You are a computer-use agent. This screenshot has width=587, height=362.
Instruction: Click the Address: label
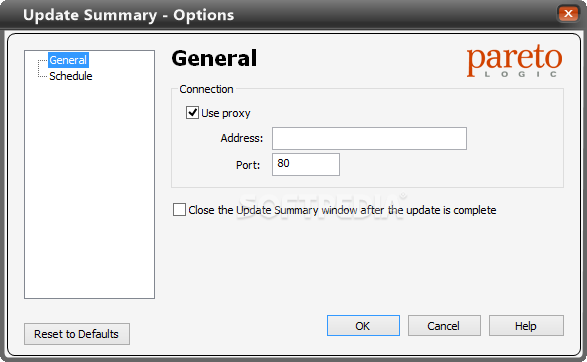point(242,138)
